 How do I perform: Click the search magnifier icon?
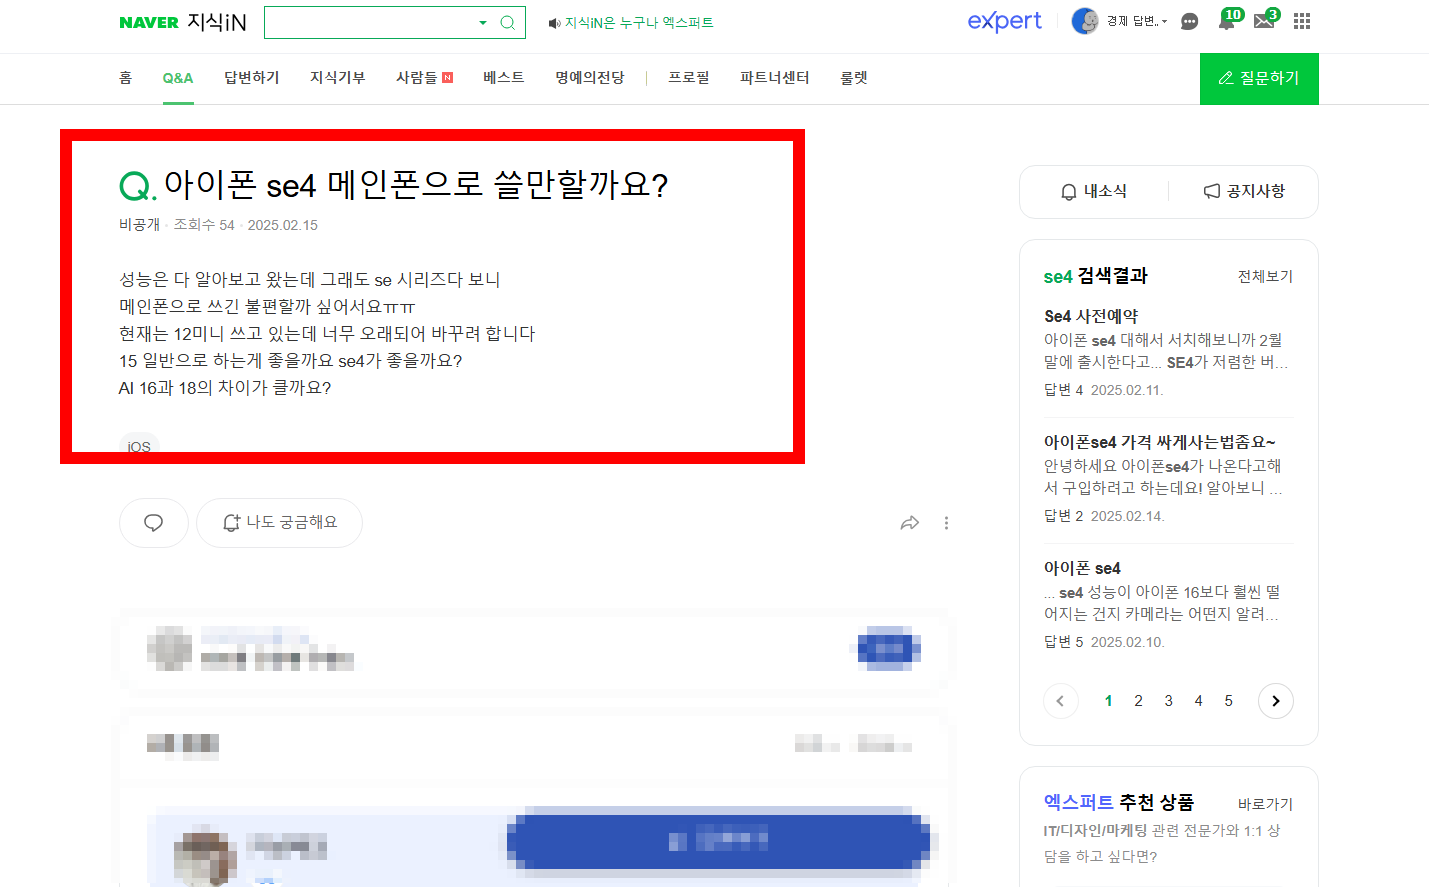coord(508,22)
